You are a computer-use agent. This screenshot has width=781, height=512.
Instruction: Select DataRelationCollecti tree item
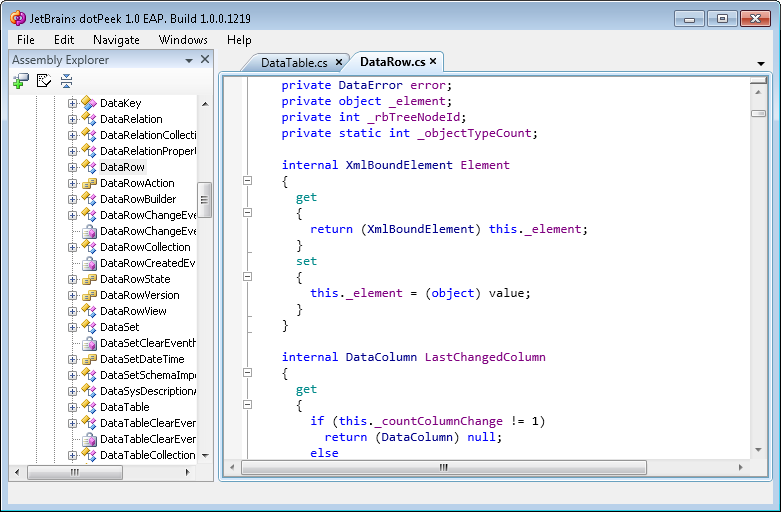click(148, 135)
